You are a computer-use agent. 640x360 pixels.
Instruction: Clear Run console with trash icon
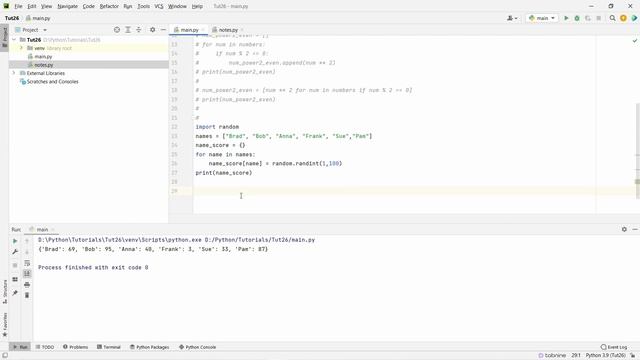[x=27, y=295]
